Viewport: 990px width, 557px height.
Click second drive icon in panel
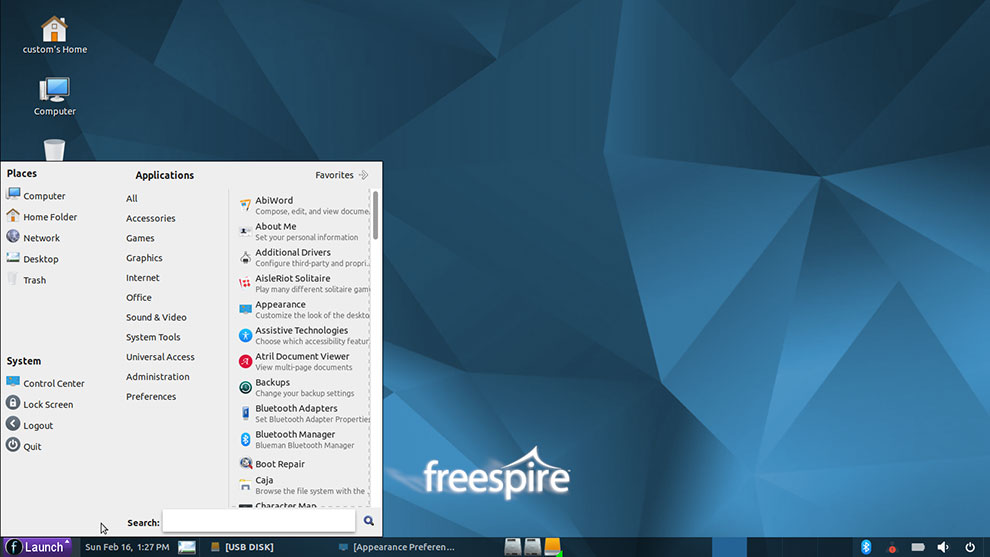[532, 547]
